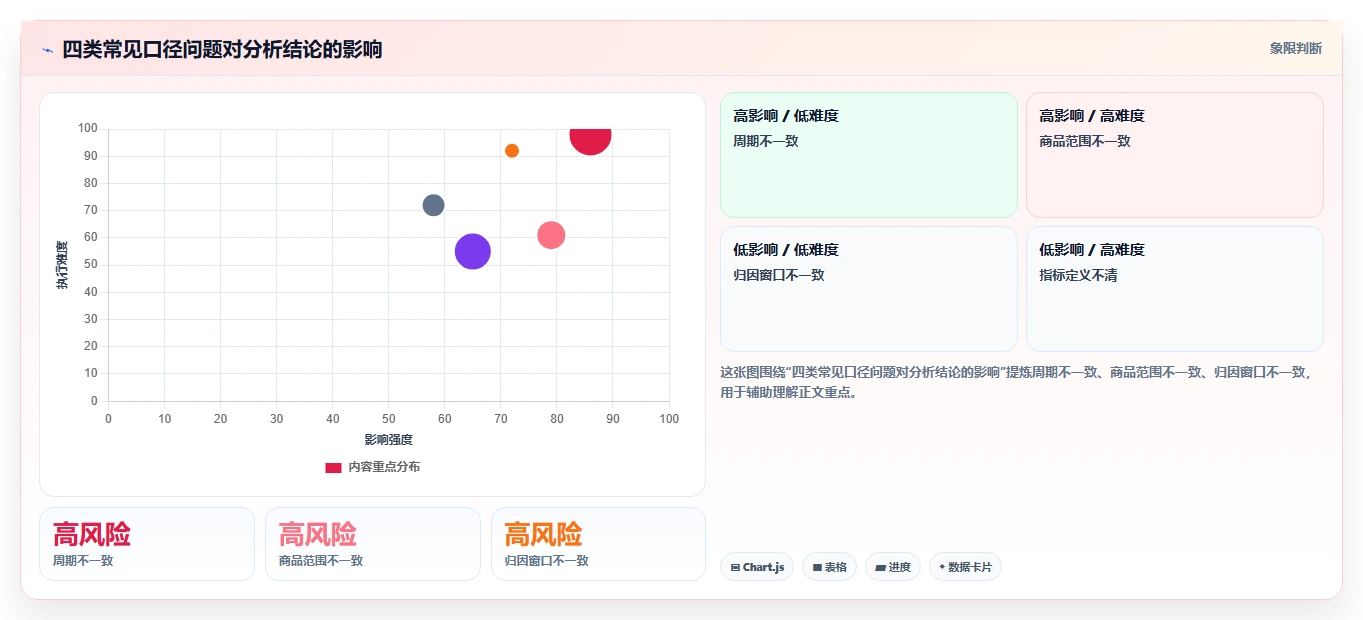The height and width of the screenshot is (620, 1363).
Task: Click the 象限判断 label in the header
Action: pyautogui.click(x=1295, y=48)
